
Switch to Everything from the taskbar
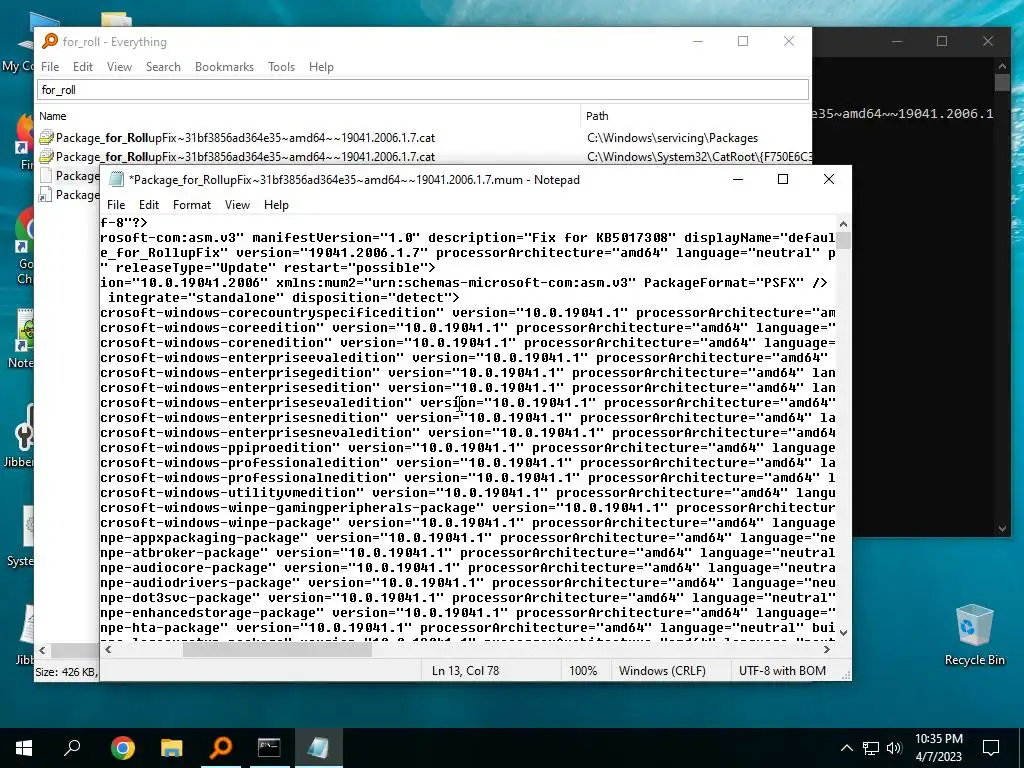[x=221, y=748]
